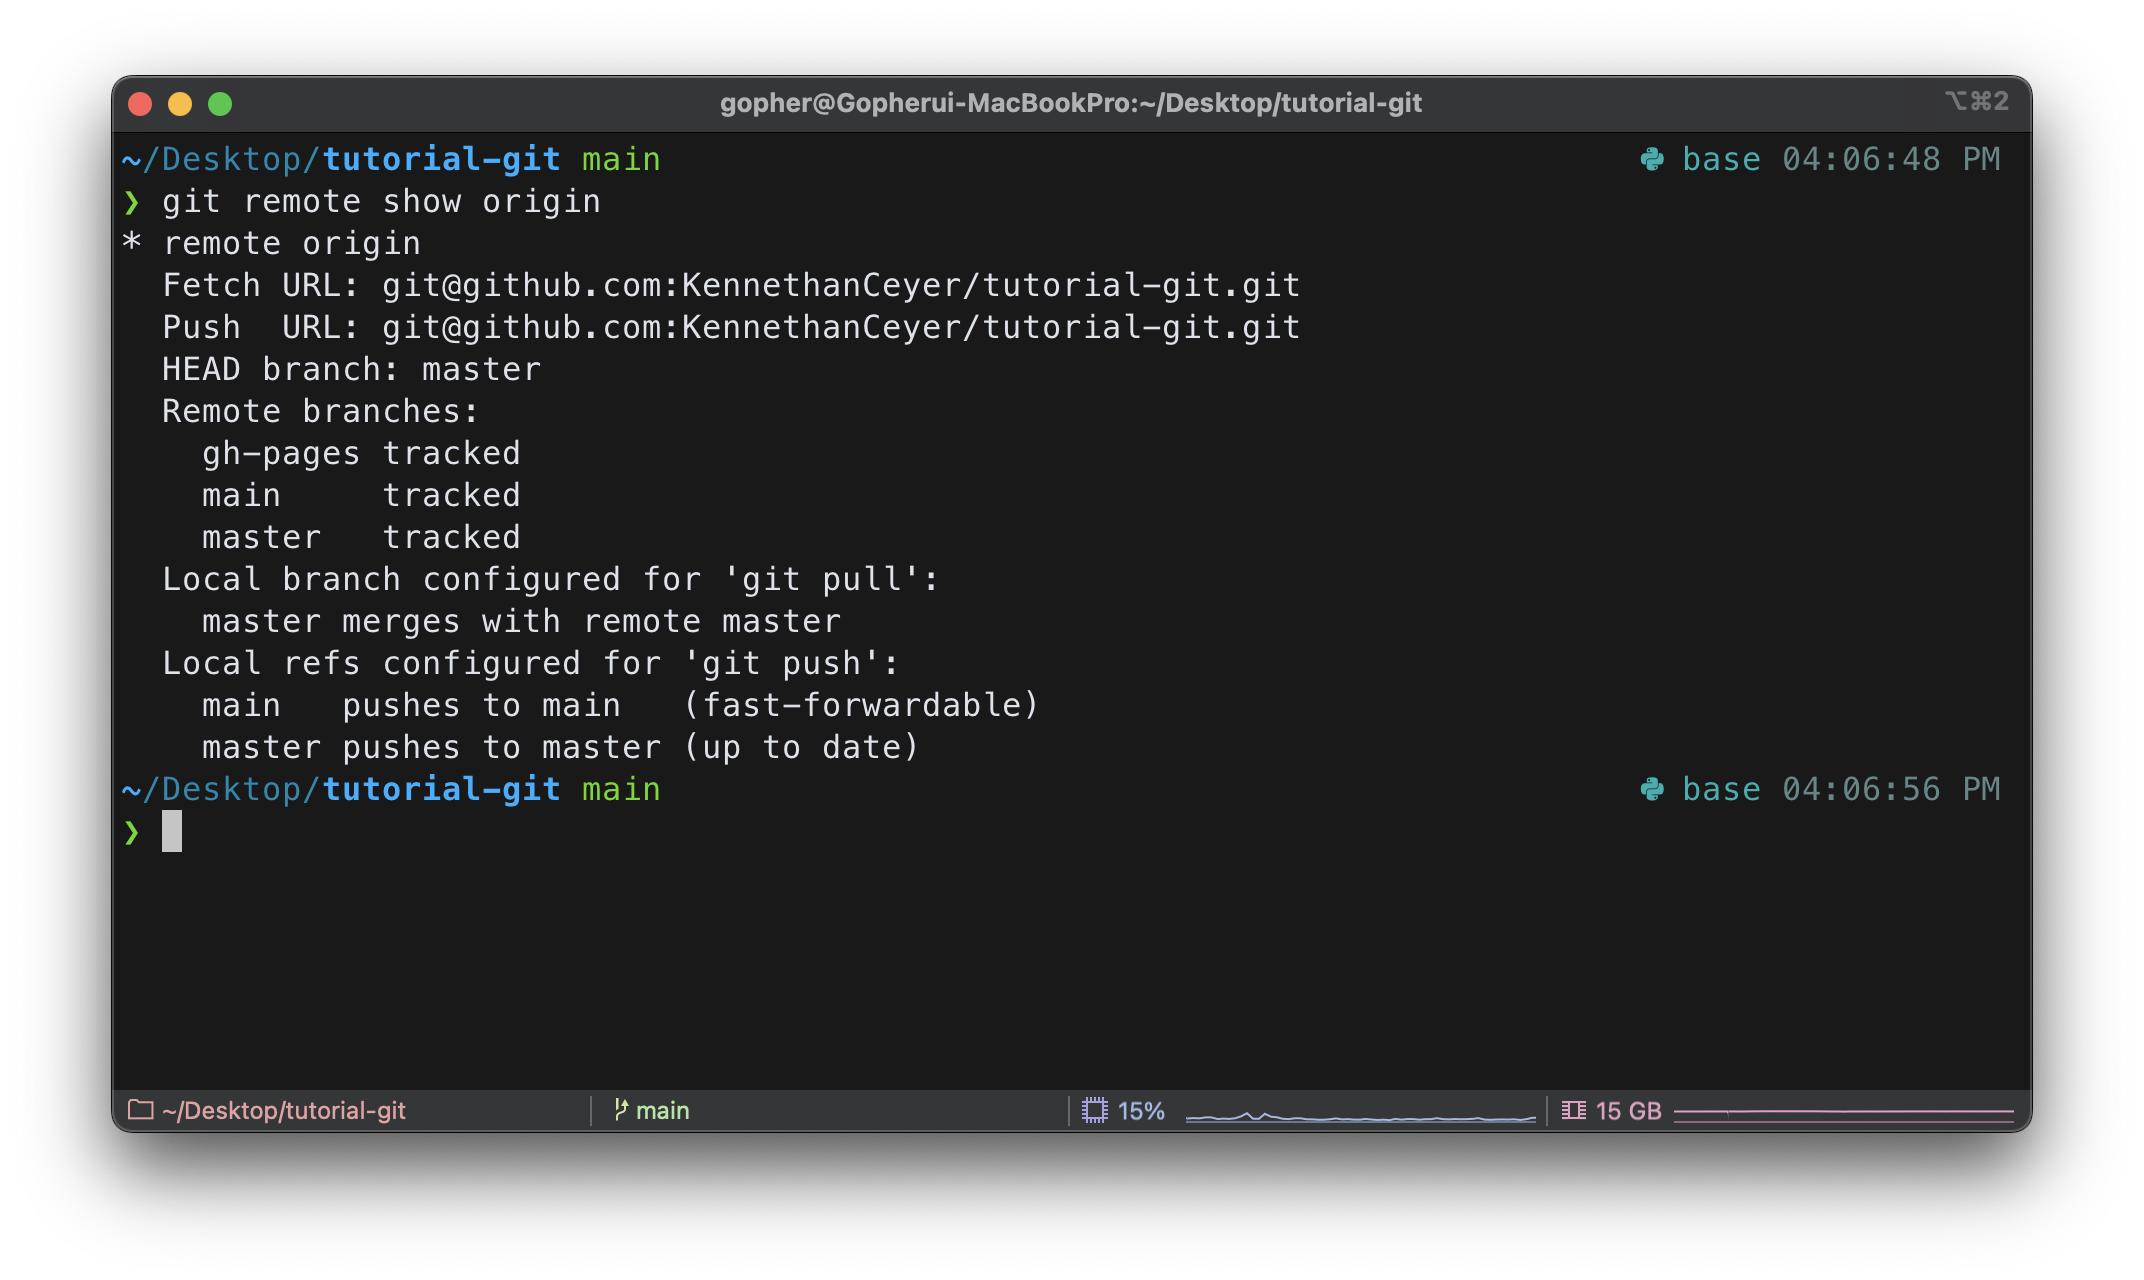Click the asterisk before remote origin
Viewport: 2144px width, 1280px height.
(x=131, y=243)
